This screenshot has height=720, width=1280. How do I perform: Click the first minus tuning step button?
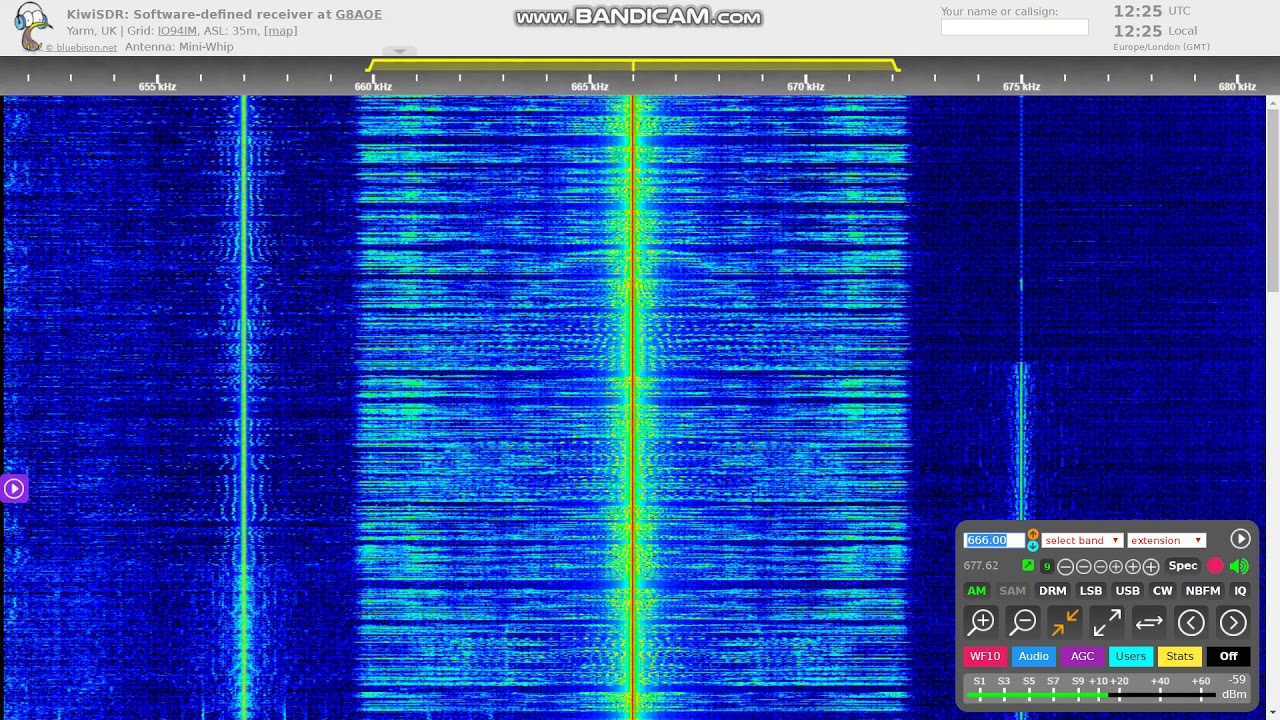tap(1066, 567)
